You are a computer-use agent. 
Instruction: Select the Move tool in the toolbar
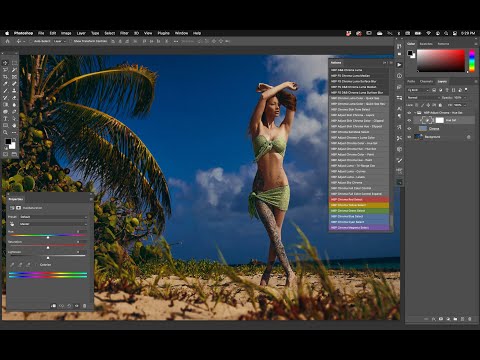[5, 63]
